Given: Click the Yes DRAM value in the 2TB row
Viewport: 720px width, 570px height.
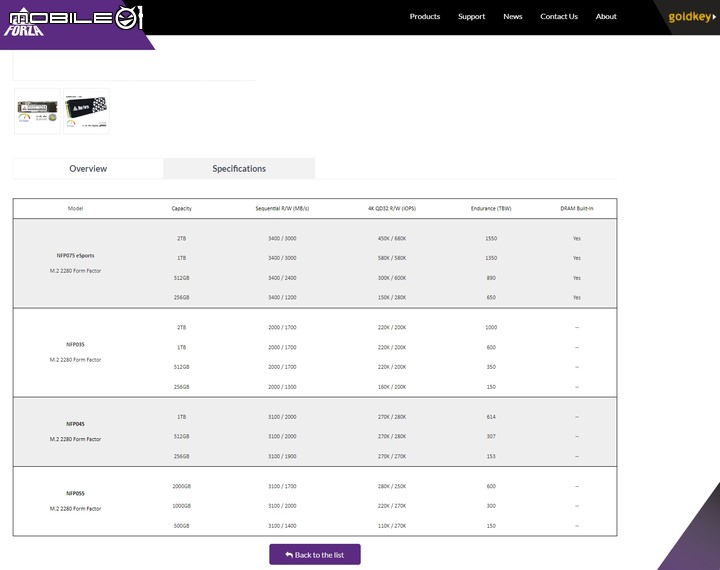Looking at the screenshot, I should click(577, 238).
